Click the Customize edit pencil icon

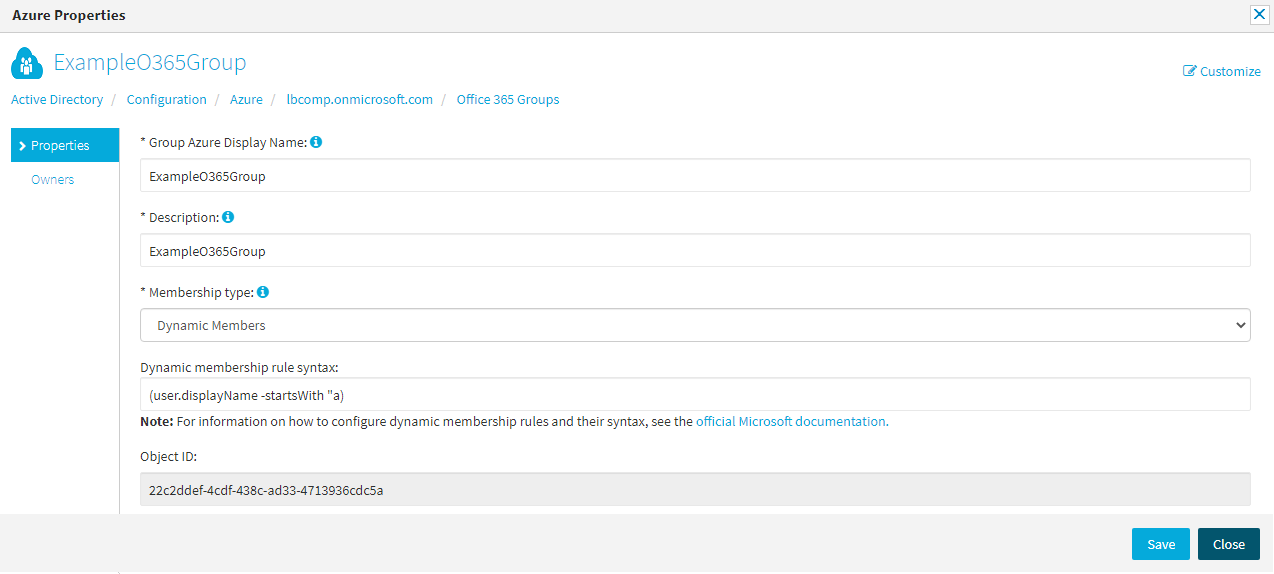pos(1190,71)
